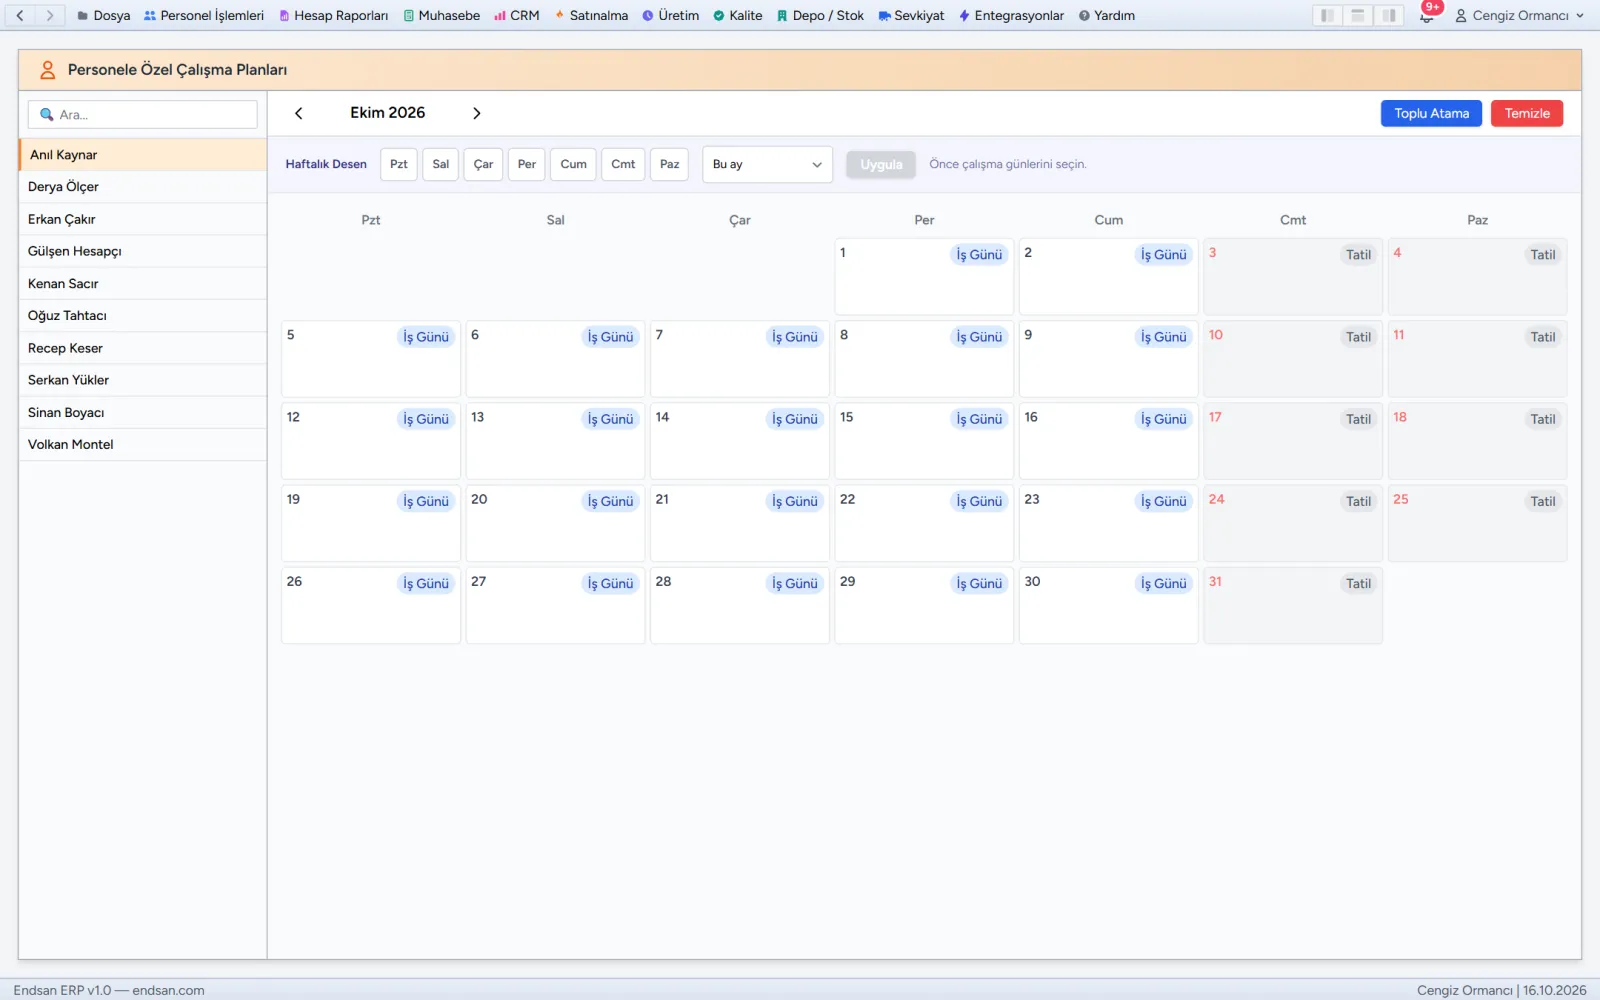Expand the Cengiz Ormancı user menu

click(x=1520, y=15)
